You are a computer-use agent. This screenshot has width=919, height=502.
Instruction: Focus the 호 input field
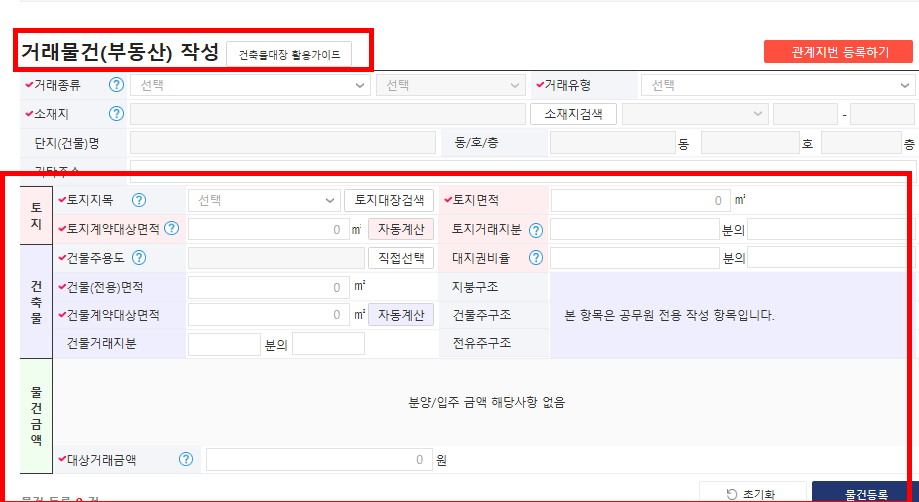tap(750, 143)
